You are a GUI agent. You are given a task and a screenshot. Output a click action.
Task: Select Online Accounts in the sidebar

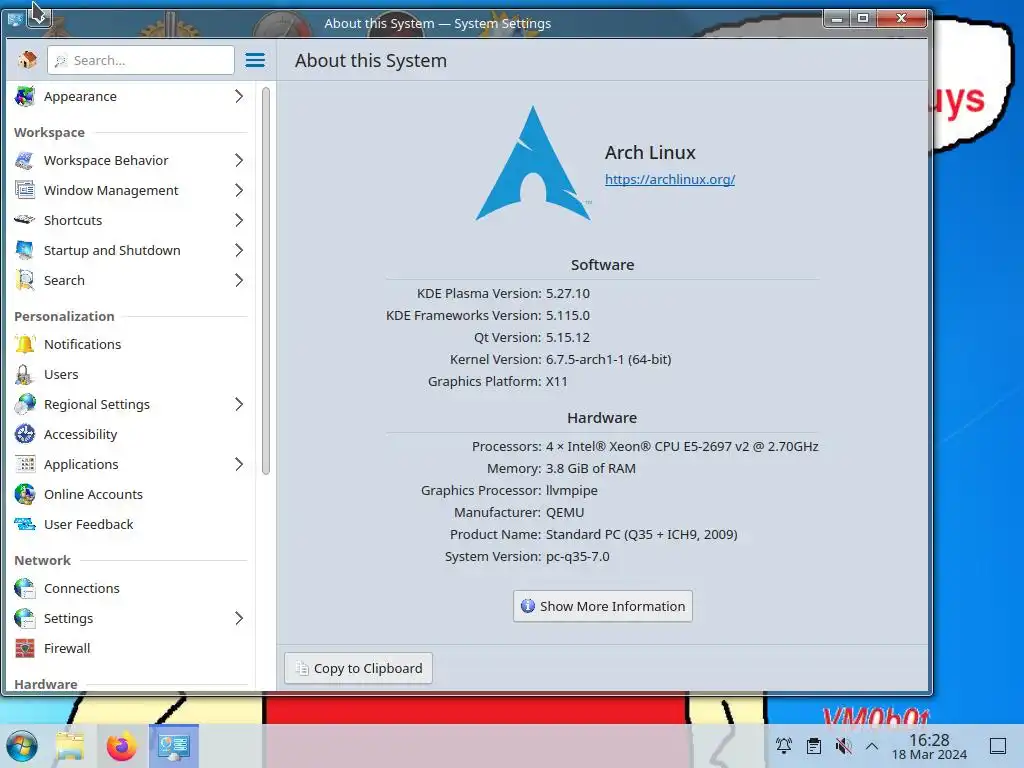[131, 494]
